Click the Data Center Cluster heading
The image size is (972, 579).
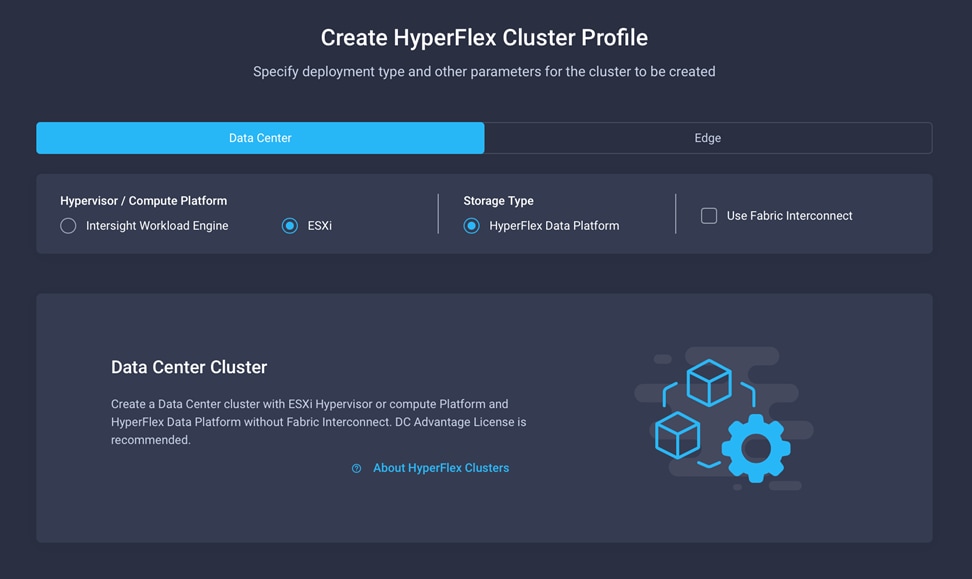[x=189, y=367]
